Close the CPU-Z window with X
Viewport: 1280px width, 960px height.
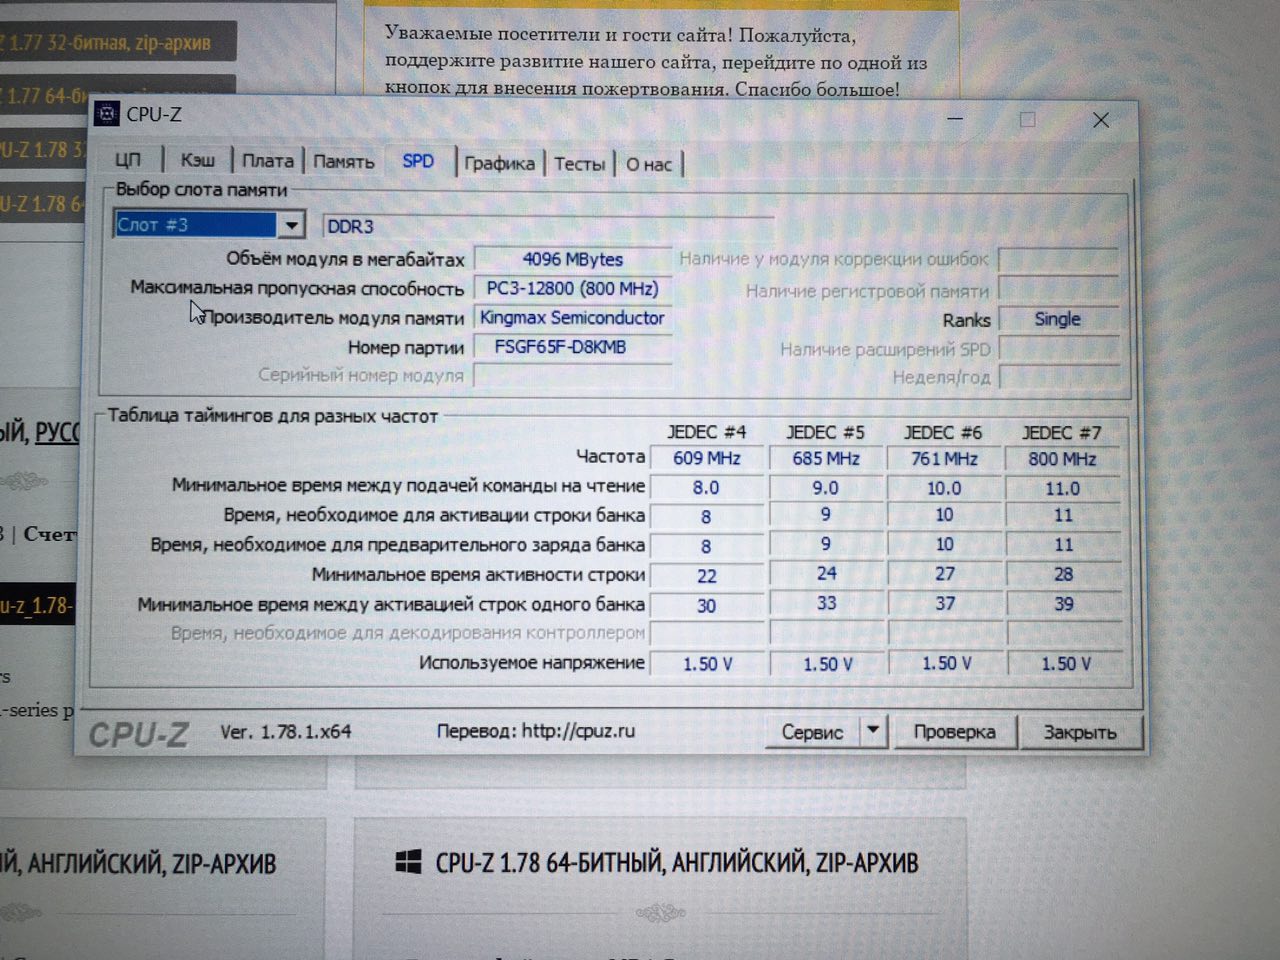1101,120
